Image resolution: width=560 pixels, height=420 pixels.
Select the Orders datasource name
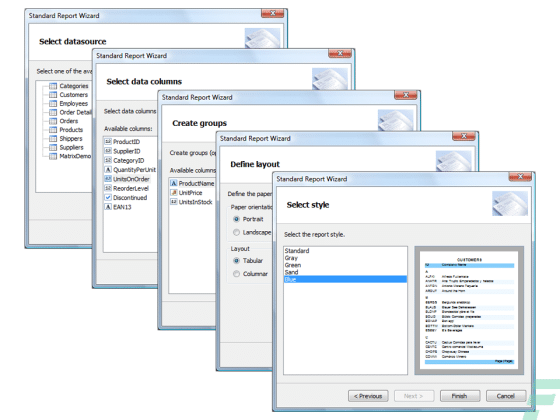click(x=69, y=121)
